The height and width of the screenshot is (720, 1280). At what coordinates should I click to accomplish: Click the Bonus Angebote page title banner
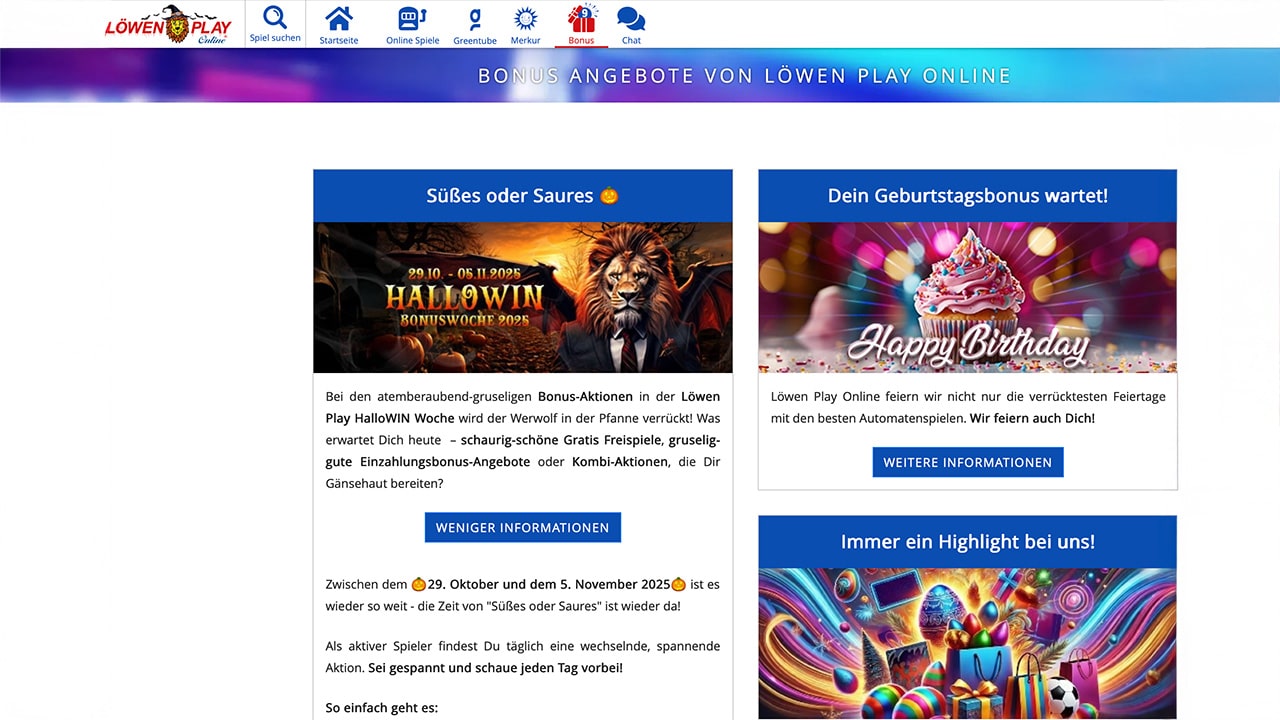click(744, 75)
